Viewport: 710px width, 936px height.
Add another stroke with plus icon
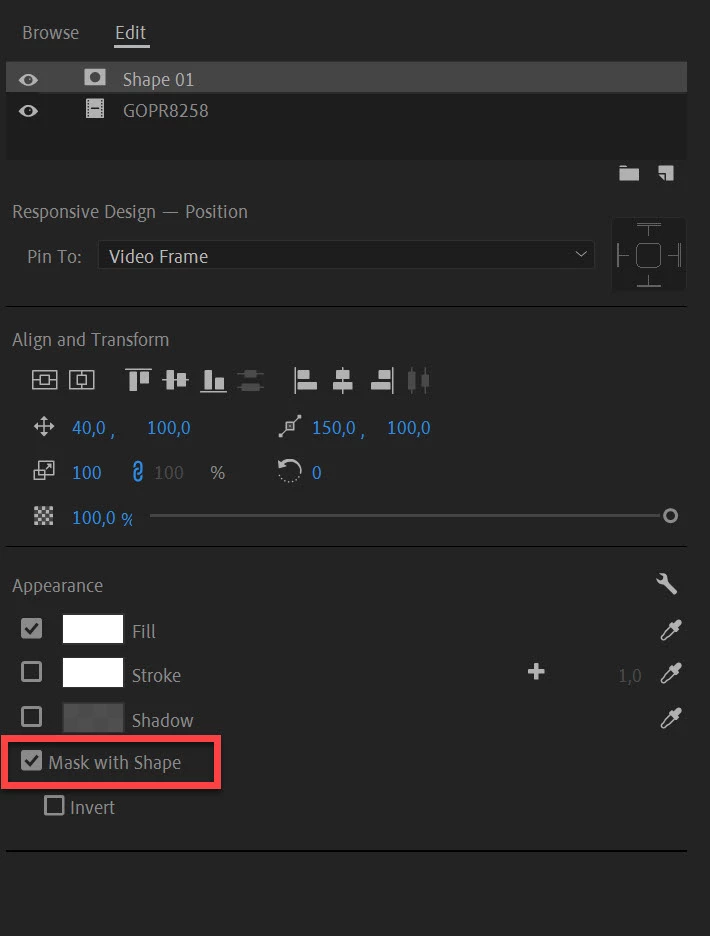click(536, 672)
